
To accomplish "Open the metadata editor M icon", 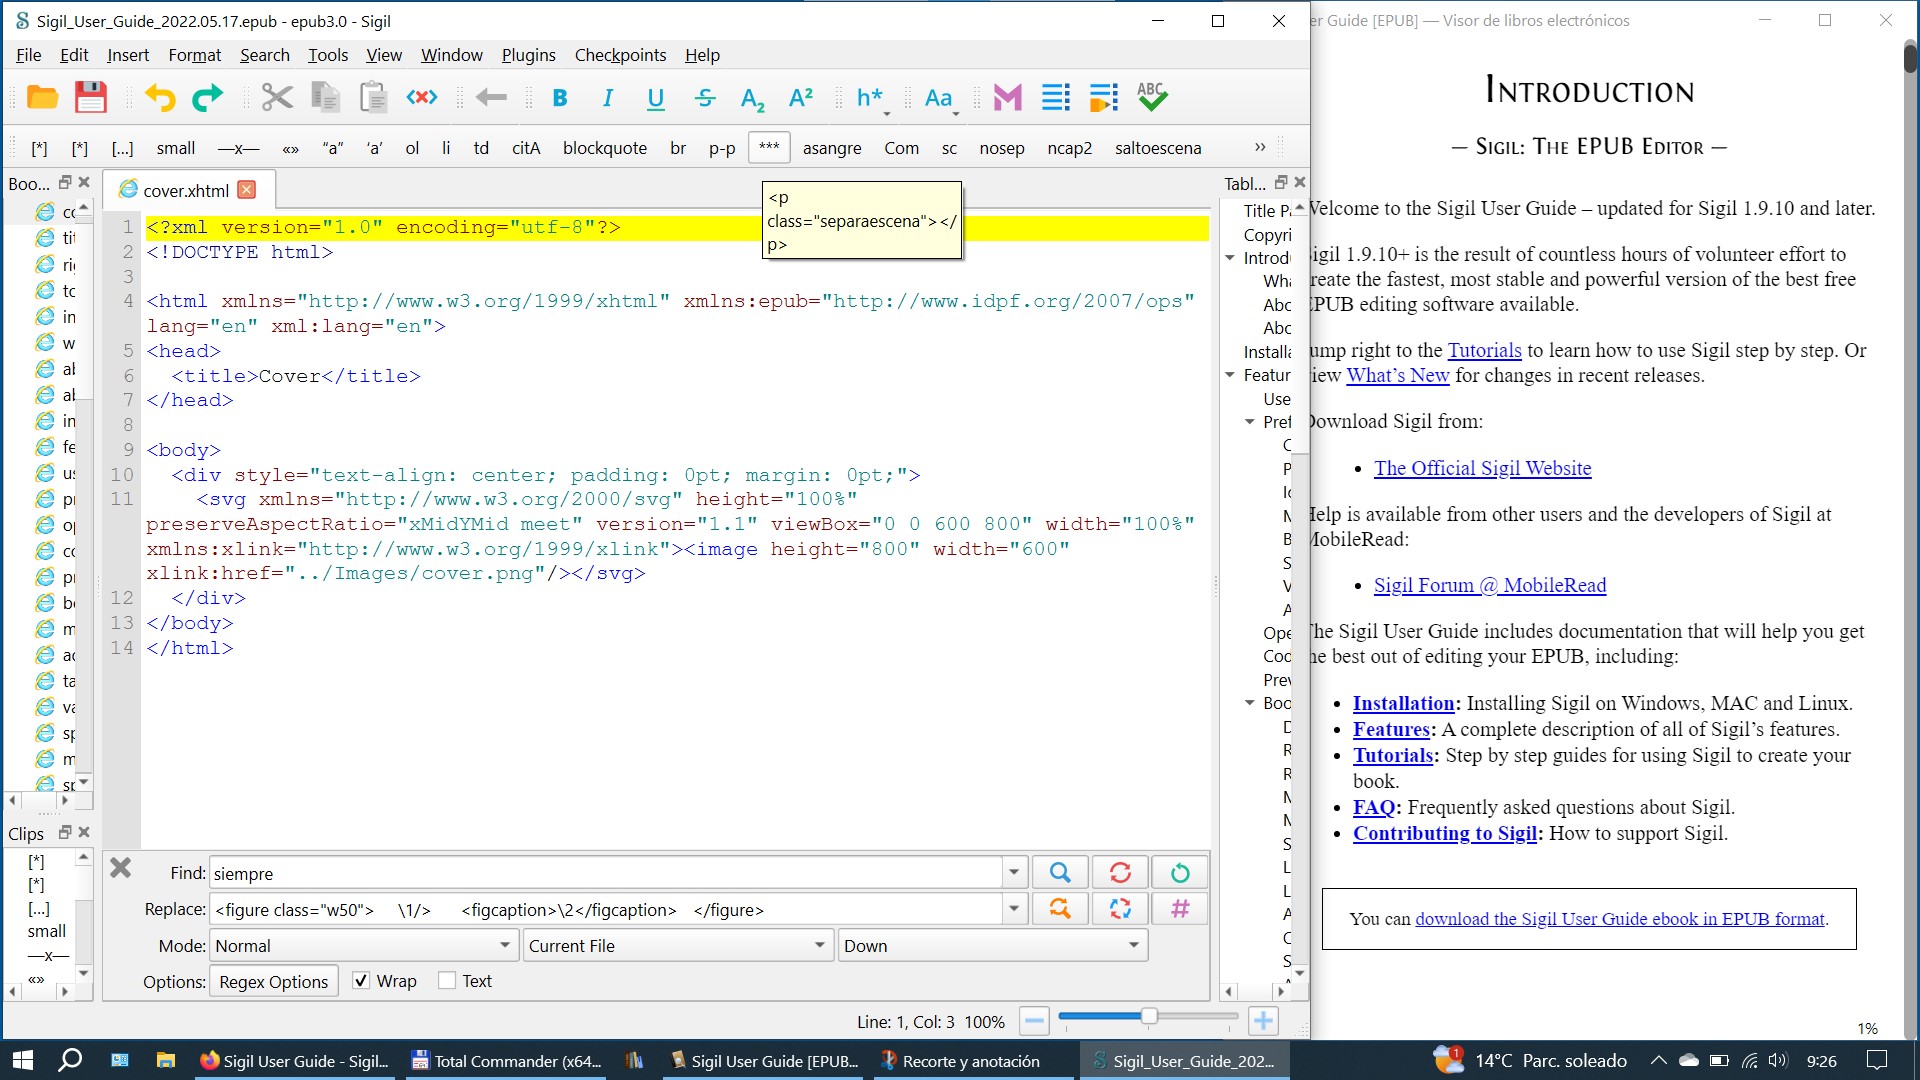I will 1008,97.
